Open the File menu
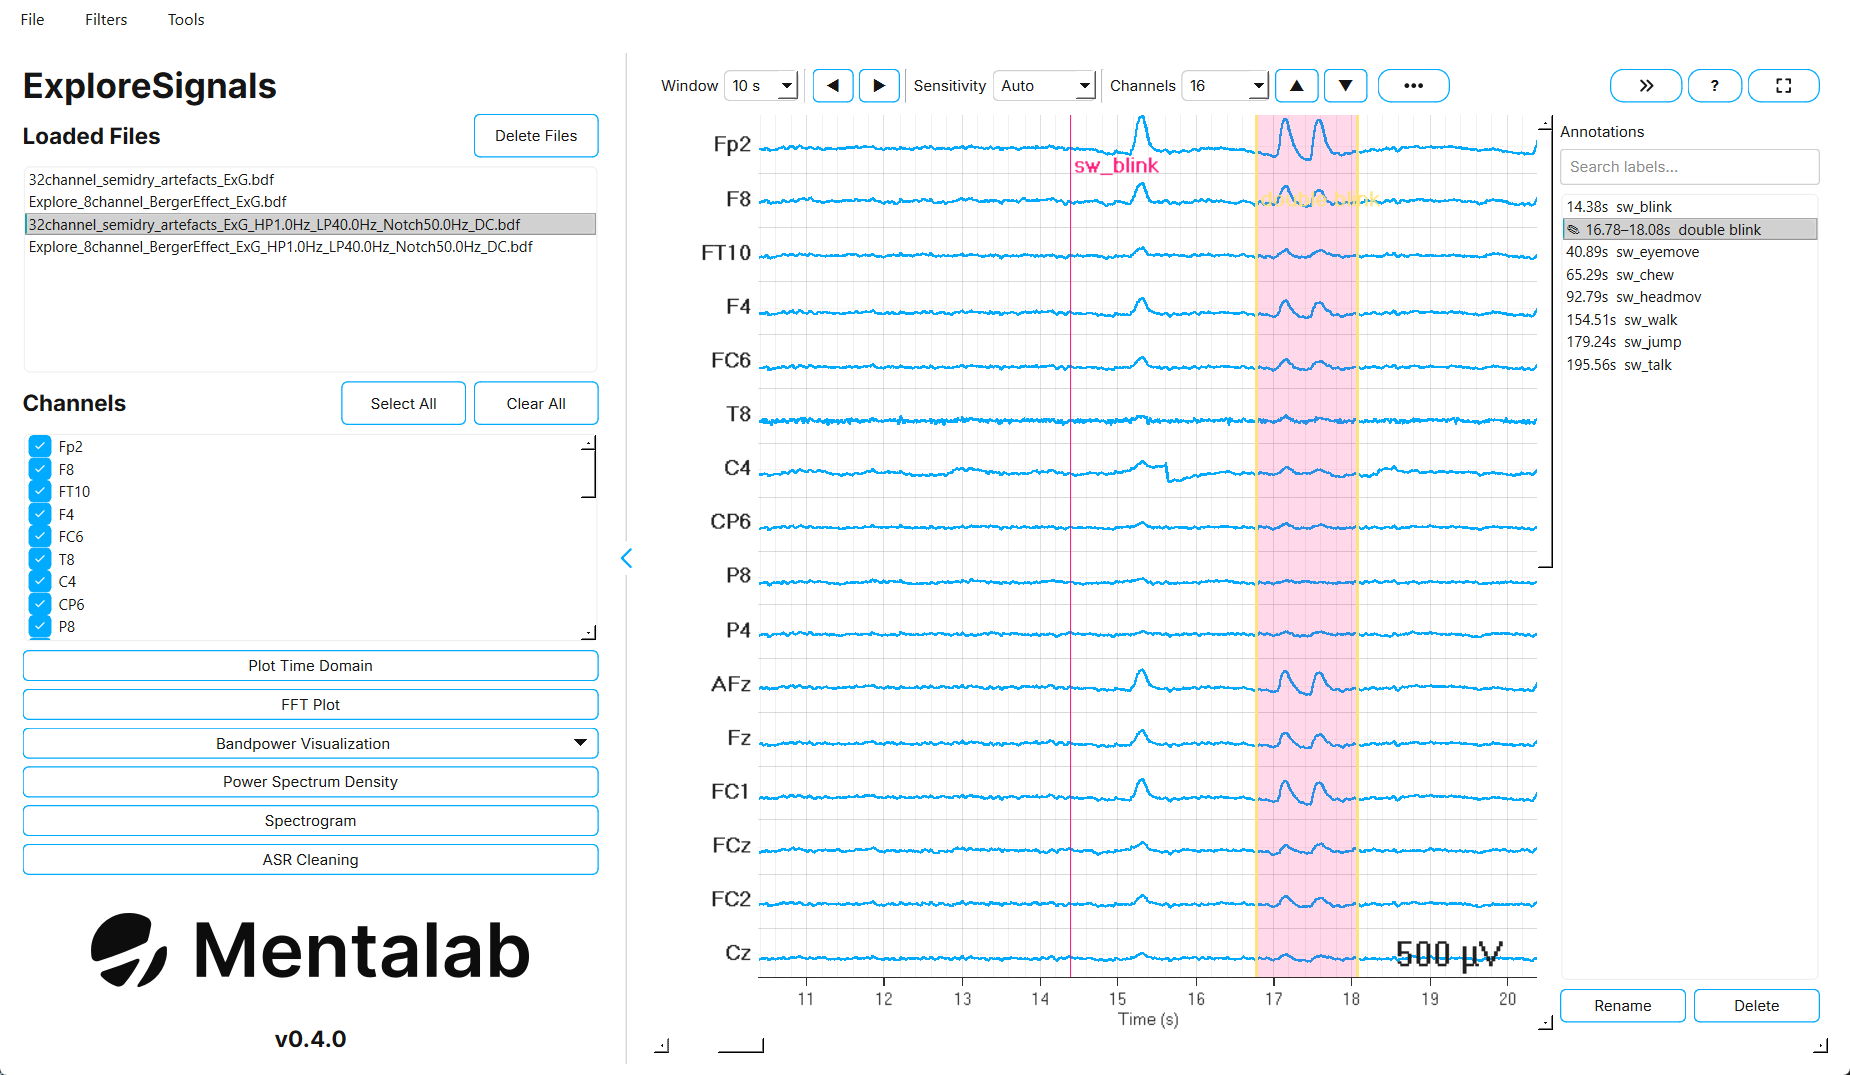Screen dimensions: 1850x1075 click(x=32, y=19)
